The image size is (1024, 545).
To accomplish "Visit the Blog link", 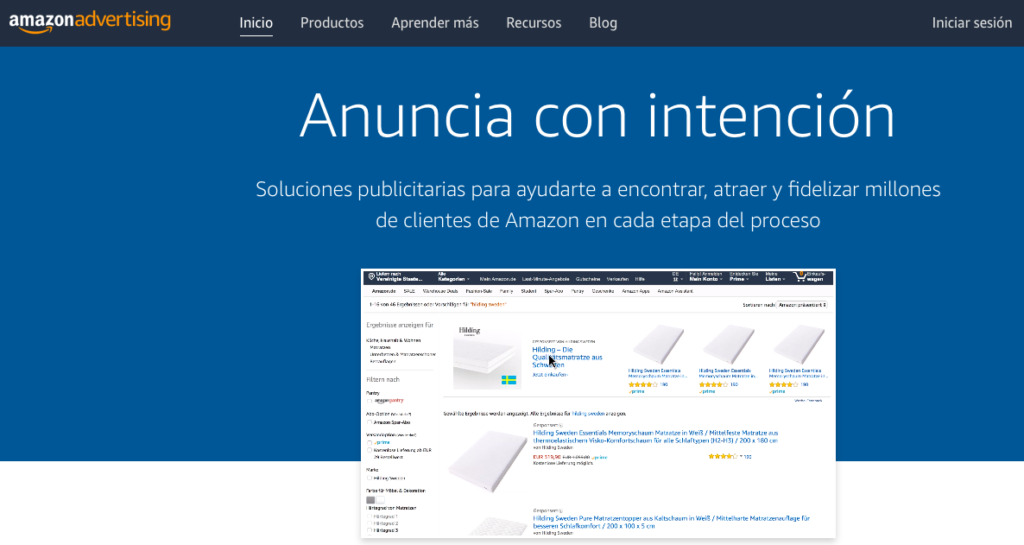I will click(x=603, y=22).
